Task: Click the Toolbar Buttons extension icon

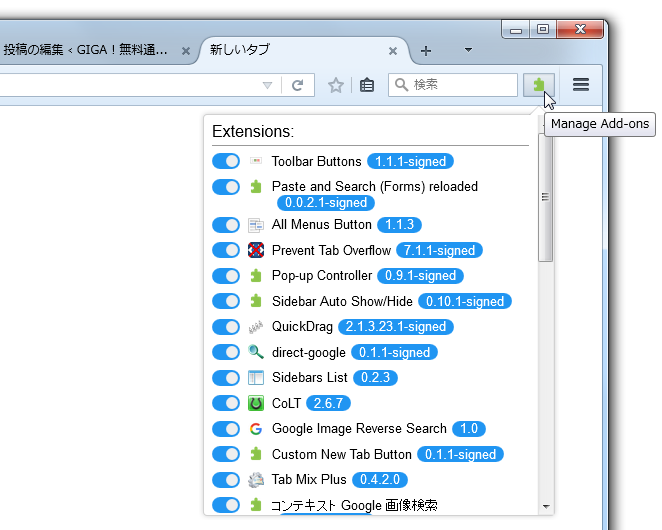Action: click(x=255, y=161)
